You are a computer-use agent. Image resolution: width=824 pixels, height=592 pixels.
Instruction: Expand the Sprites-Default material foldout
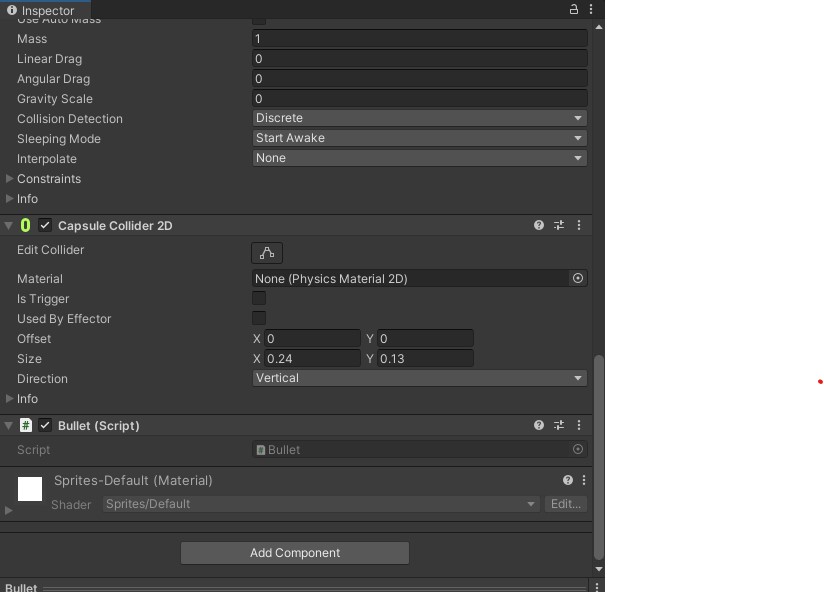pyautogui.click(x=8, y=510)
